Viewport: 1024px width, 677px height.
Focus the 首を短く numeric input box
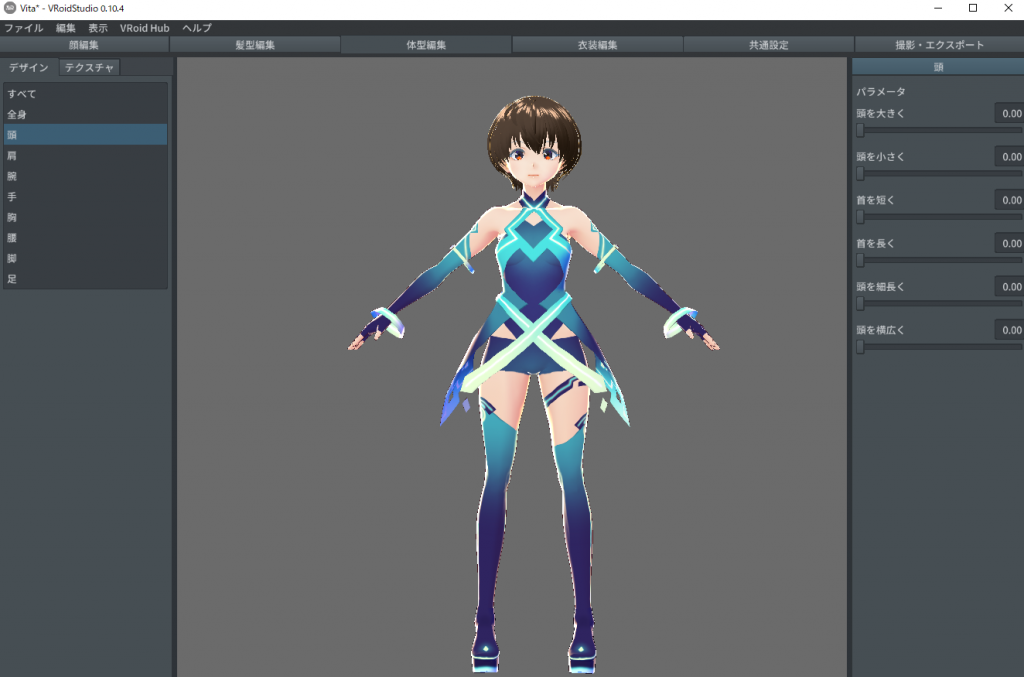coord(1008,200)
